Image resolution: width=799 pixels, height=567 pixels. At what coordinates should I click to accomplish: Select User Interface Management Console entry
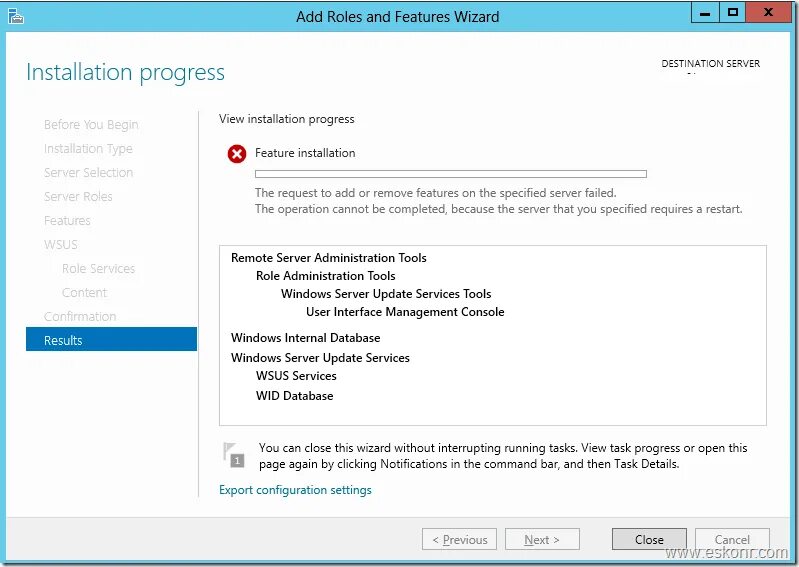tap(405, 312)
